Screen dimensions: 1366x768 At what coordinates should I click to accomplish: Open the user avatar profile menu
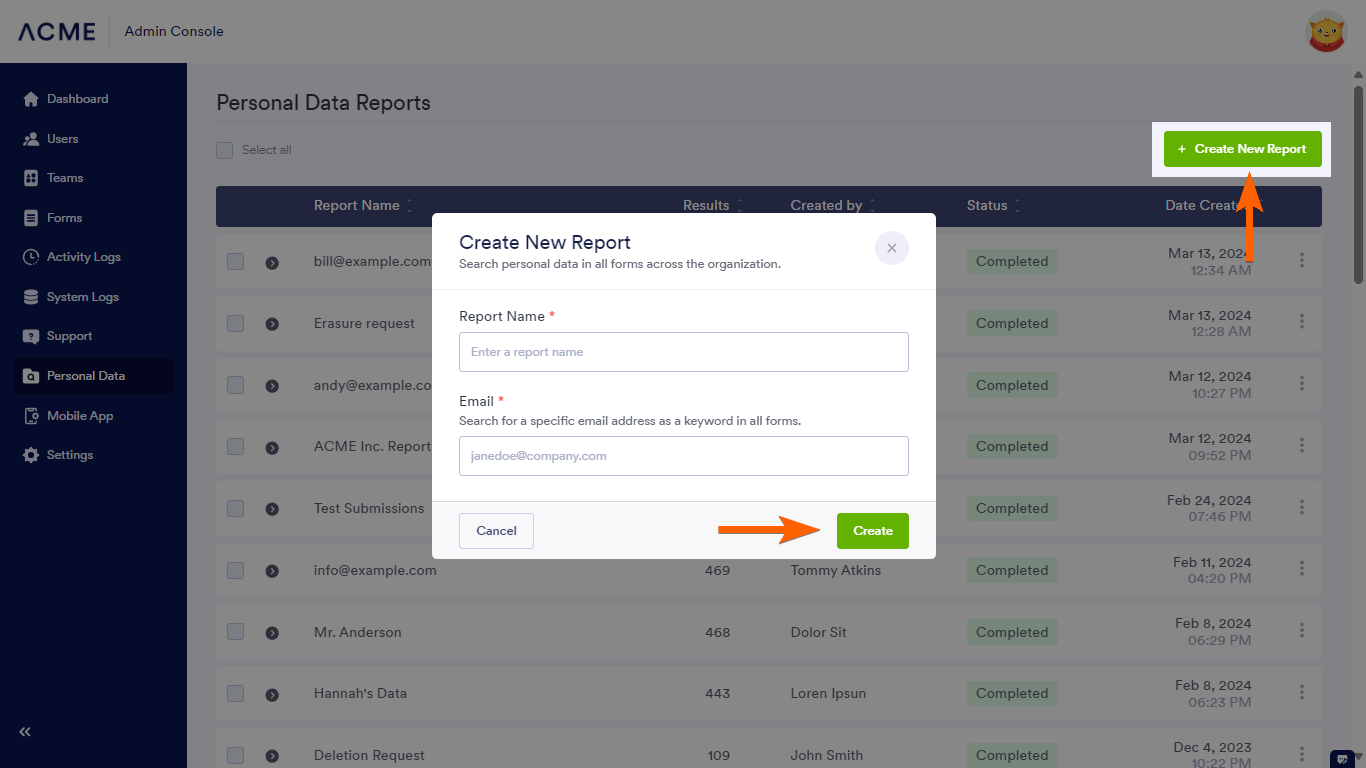[1327, 31]
